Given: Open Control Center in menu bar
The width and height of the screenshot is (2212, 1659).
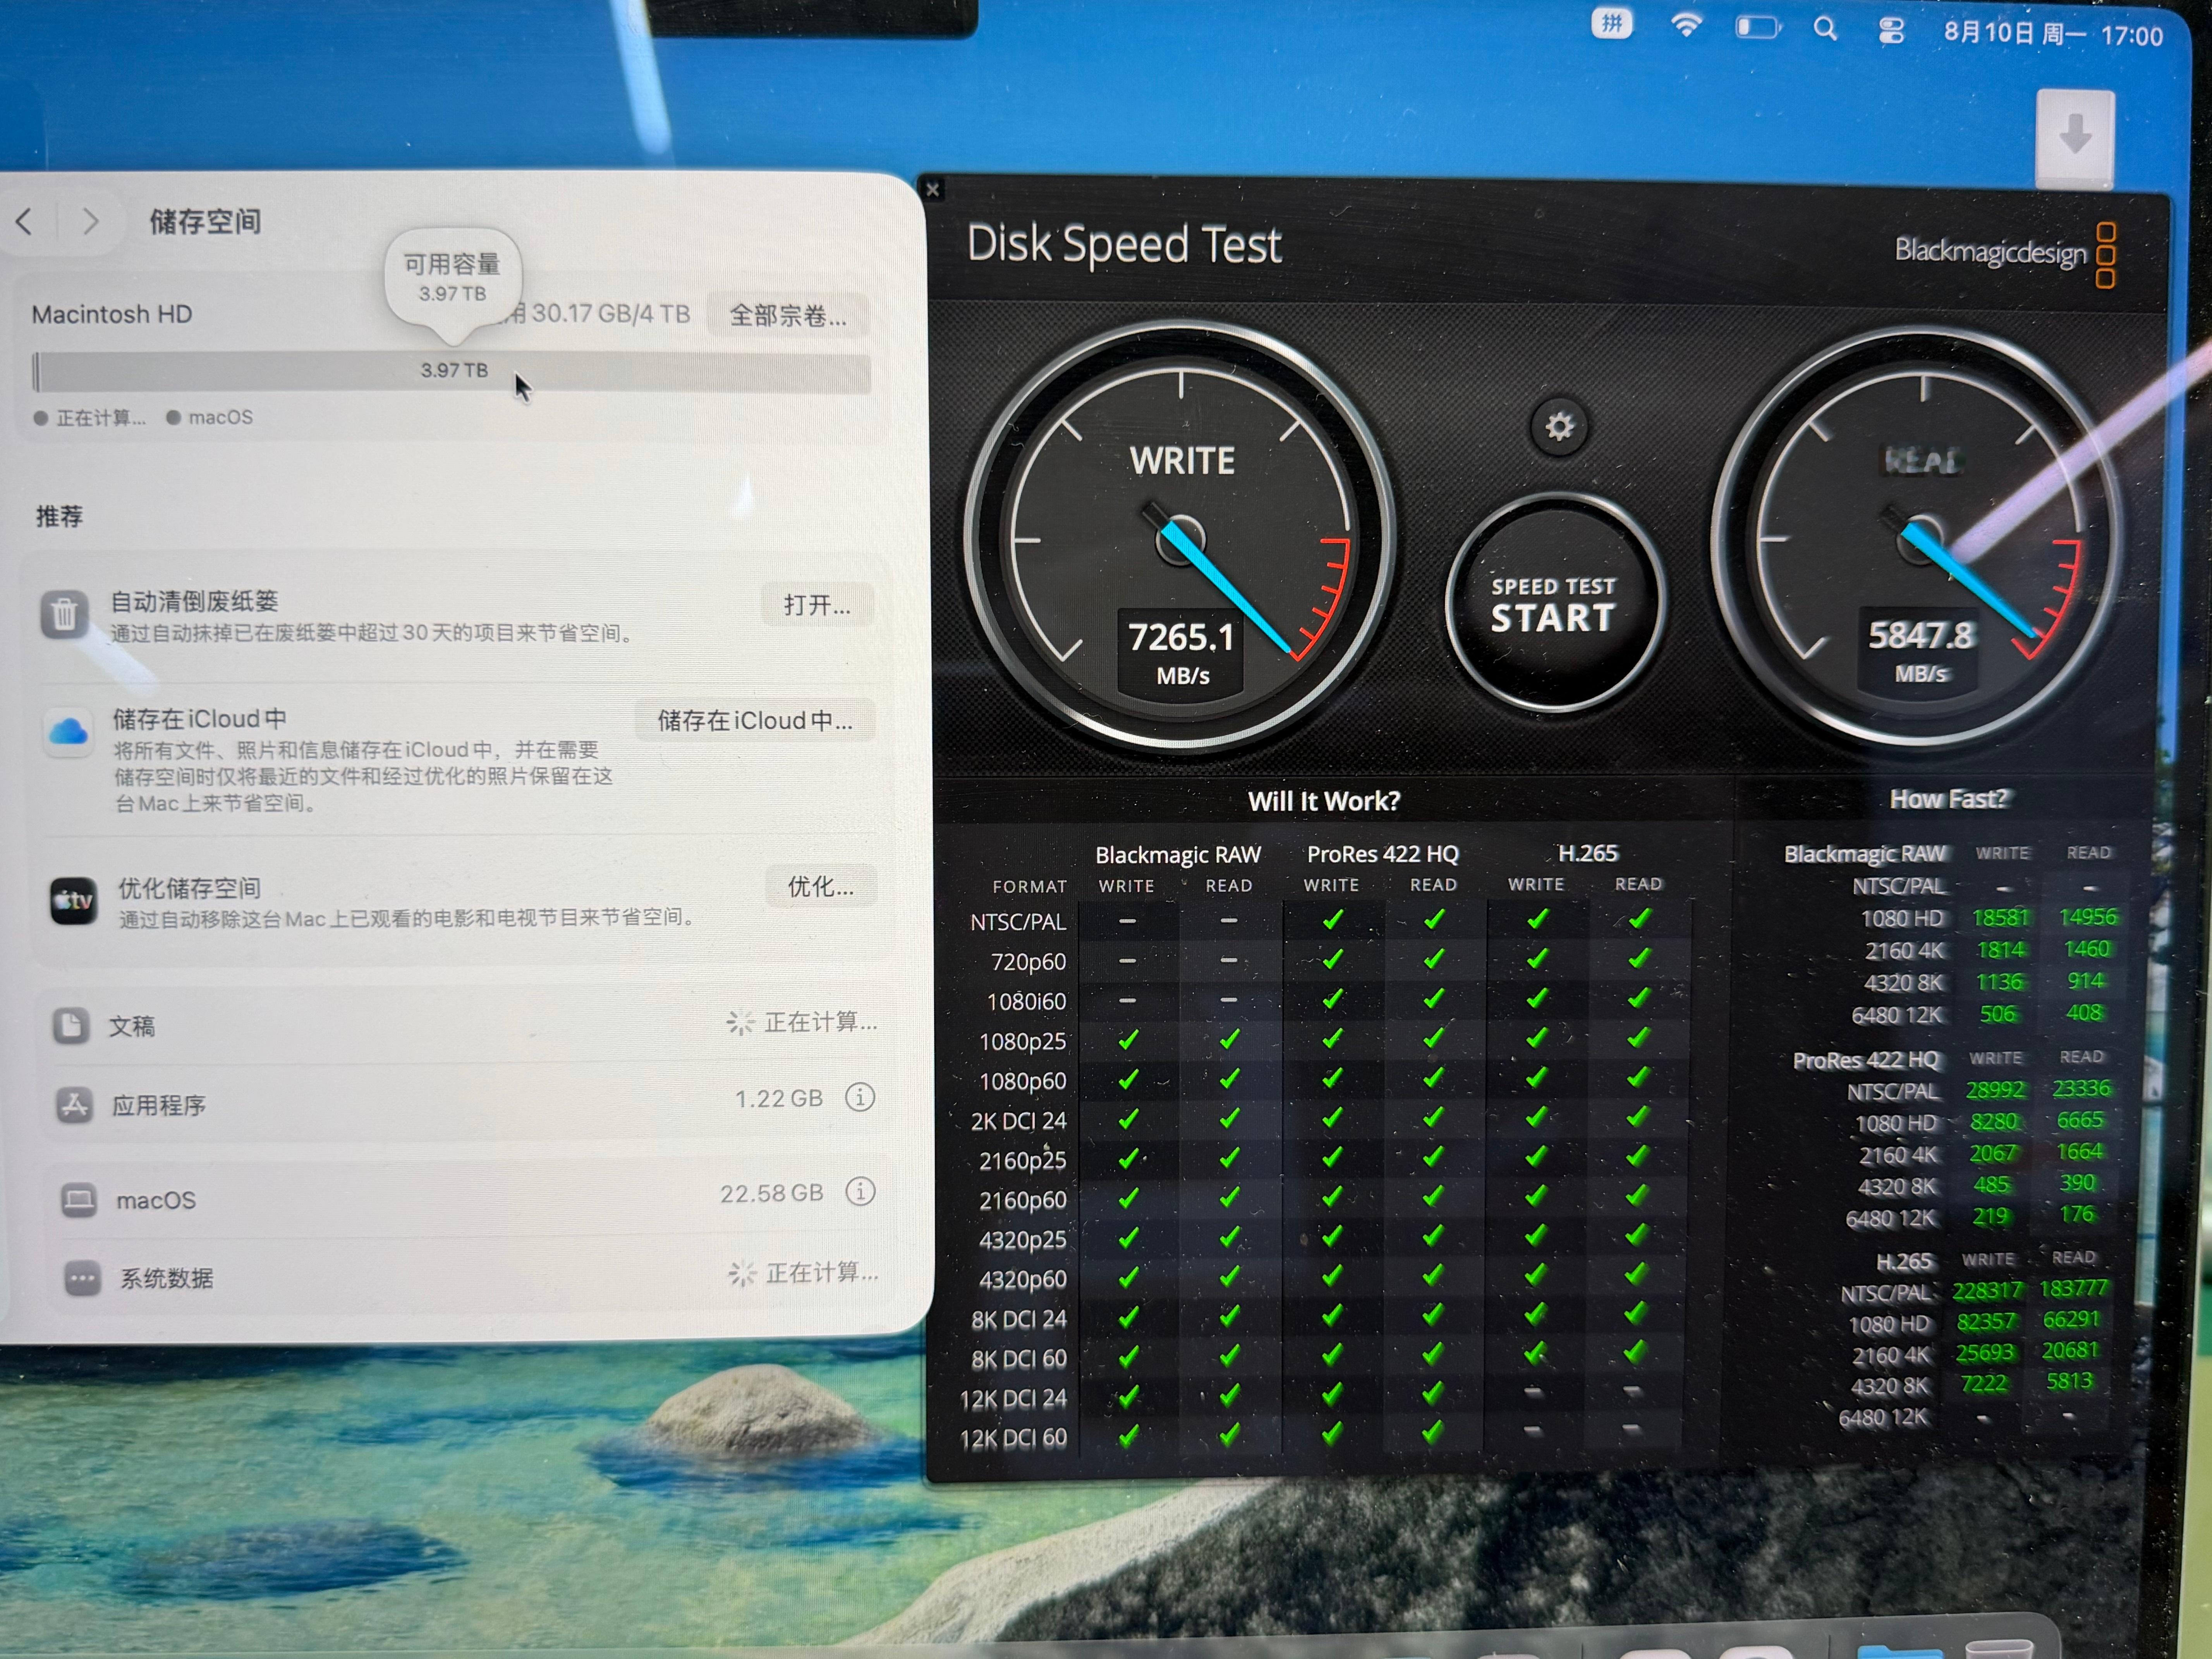Looking at the screenshot, I should point(1891,31).
